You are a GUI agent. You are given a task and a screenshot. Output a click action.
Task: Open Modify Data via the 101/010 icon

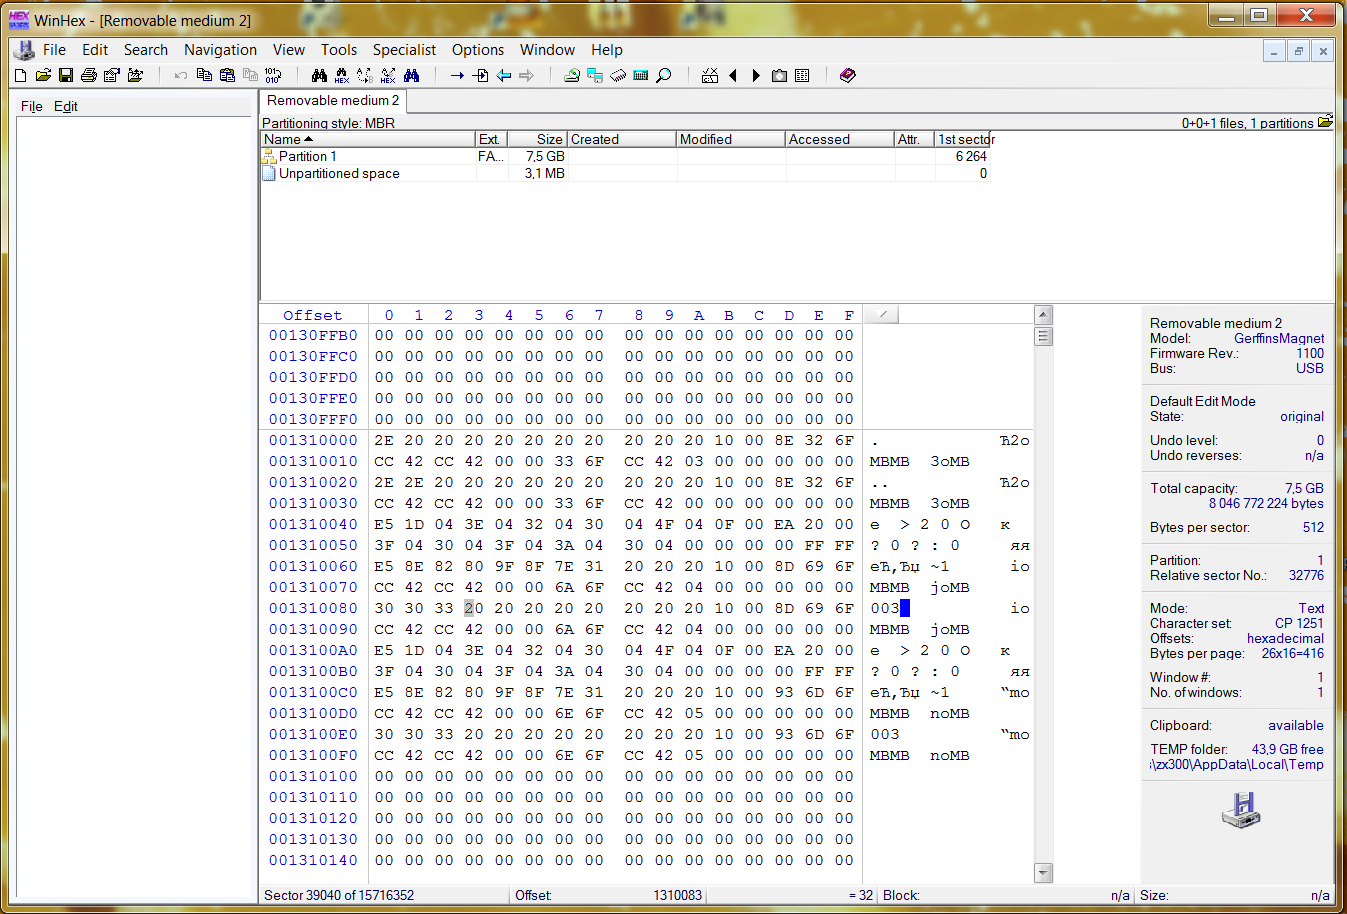pyautogui.click(x=273, y=75)
